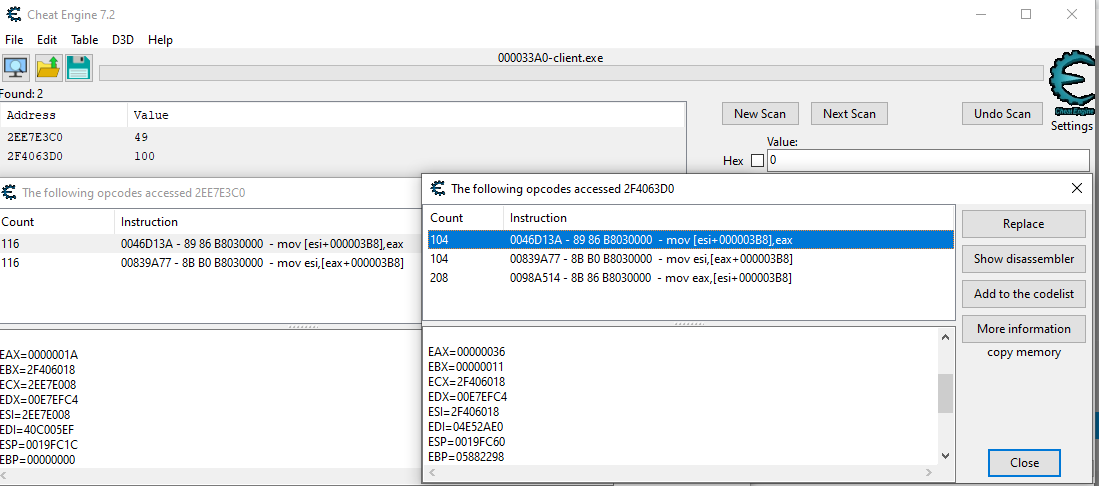Click icon of the 2EE7E3C0 opcodes window
This screenshot has width=1099, height=486.
pyautogui.click(x=9, y=192)
